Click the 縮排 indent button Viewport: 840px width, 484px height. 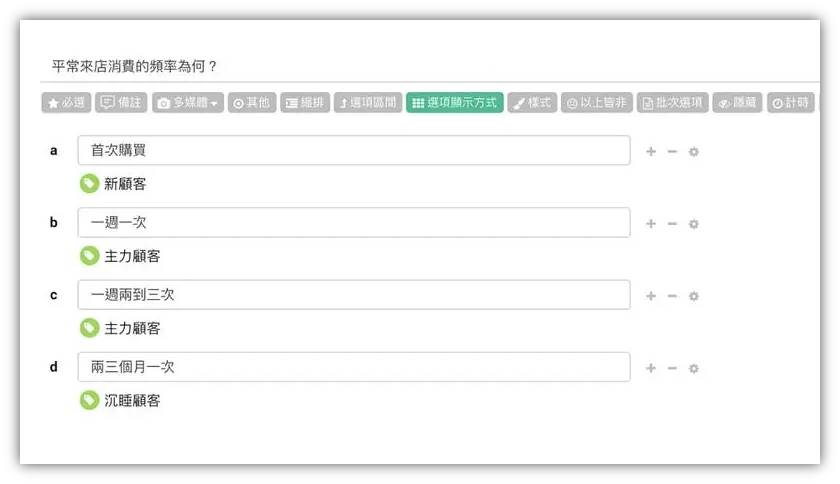click(x=305, y=102)
